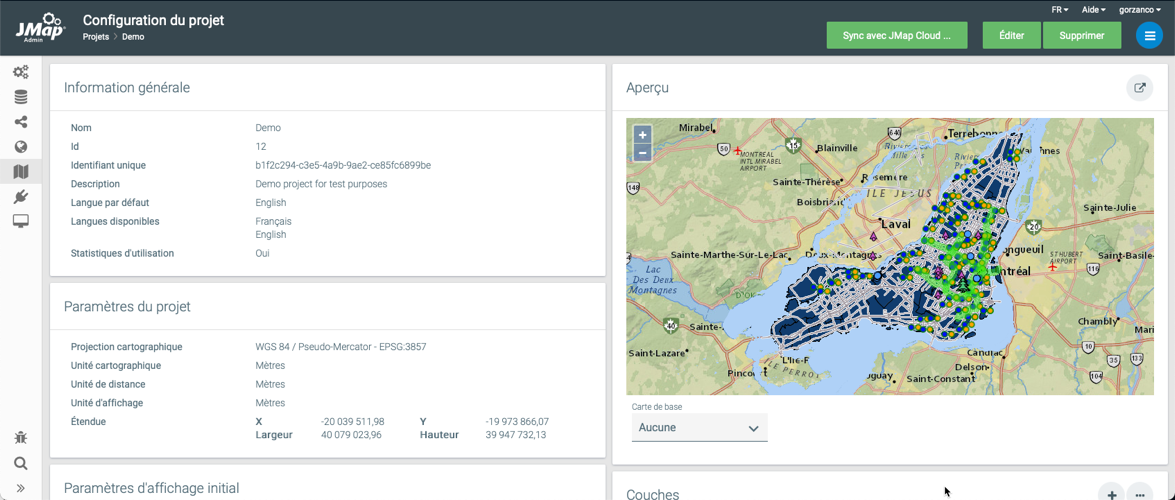Open the blue hamburger menu button
This screenshot has height=500, width=1175.
pyautogui.click(x=1149, y=36)
